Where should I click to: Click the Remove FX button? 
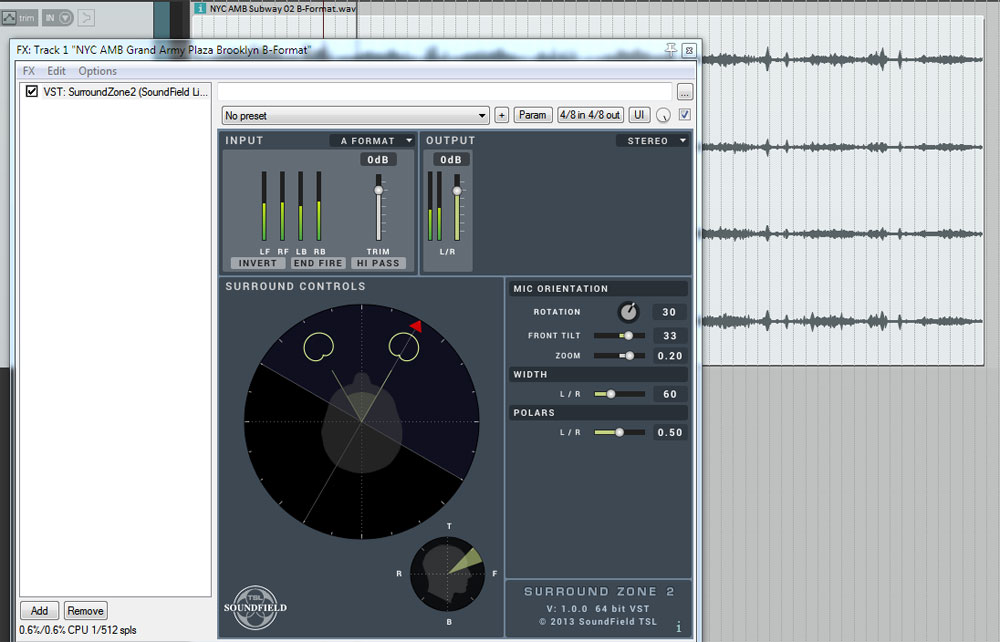[85, 611]
